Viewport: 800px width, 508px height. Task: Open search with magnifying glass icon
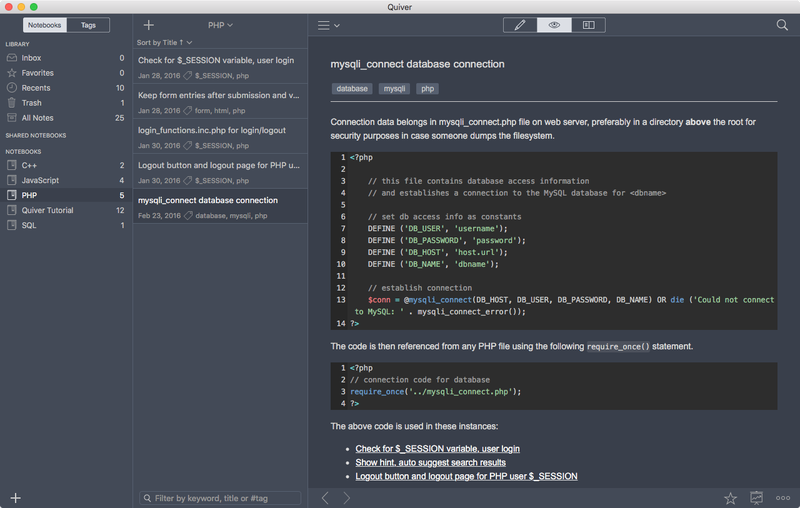point(782,25)
